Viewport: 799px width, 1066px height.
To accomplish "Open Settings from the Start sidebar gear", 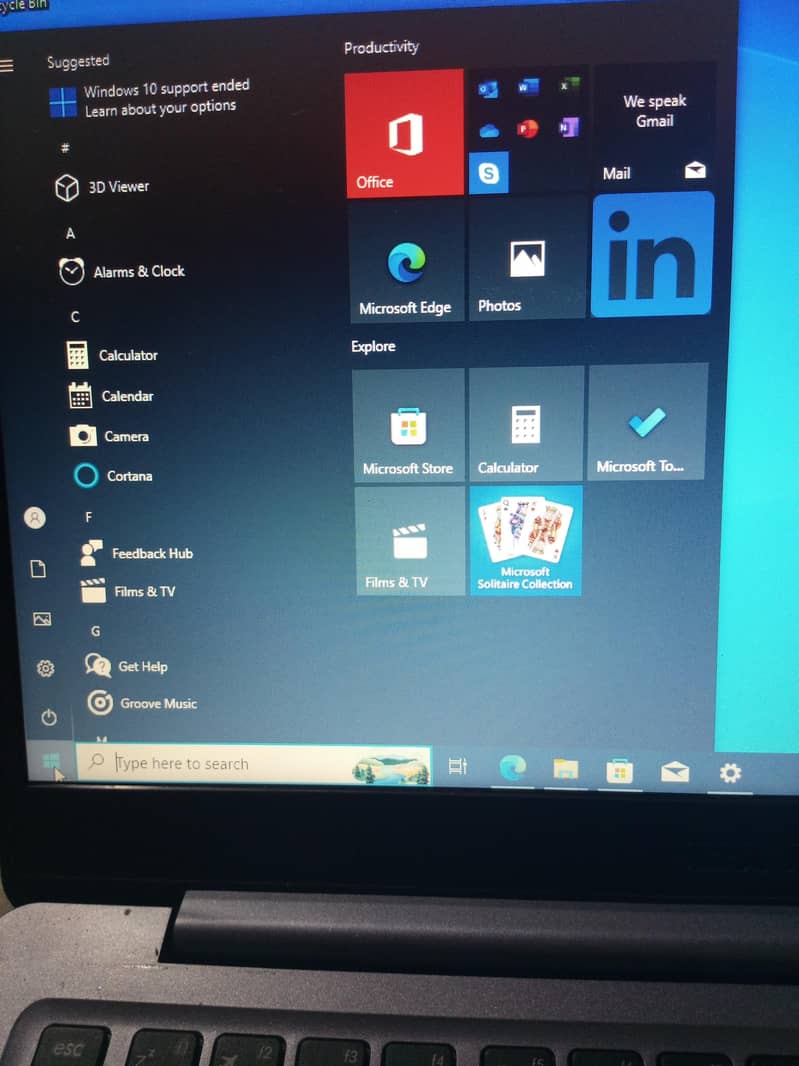I will click(x=46, y=668).
